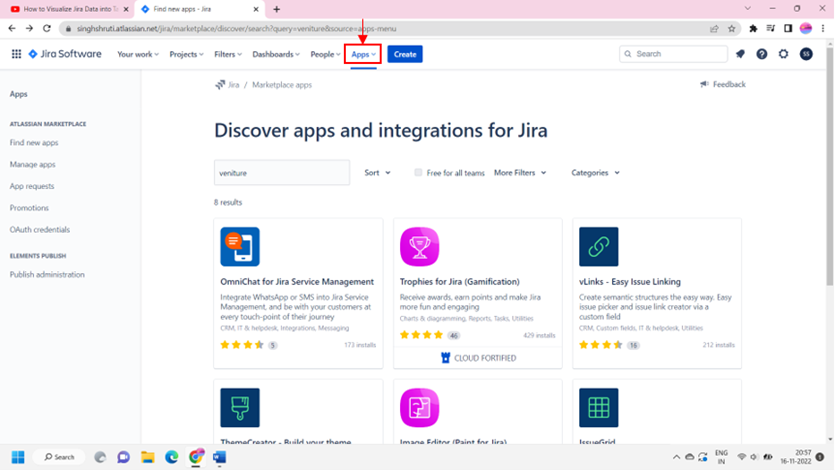
Task: Open OmniChat for Jira Service Management title
Action: click(297, 282)
